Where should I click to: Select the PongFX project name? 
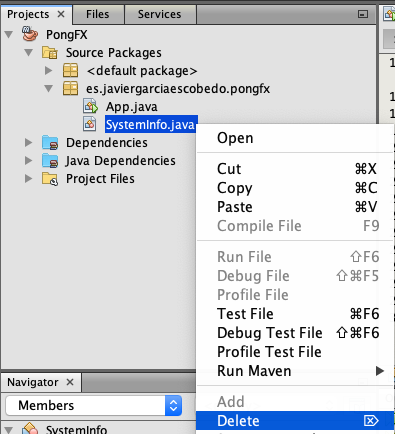(x=67, y=35)
